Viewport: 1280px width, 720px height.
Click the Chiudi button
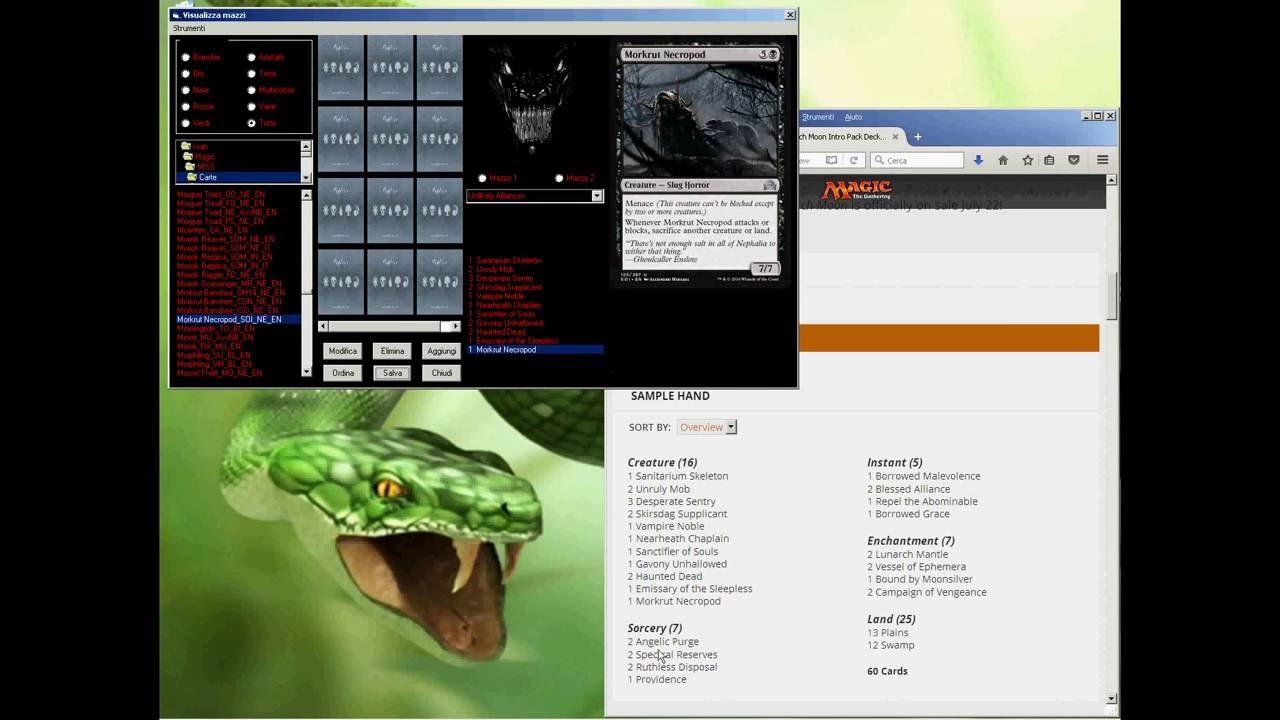441,373
